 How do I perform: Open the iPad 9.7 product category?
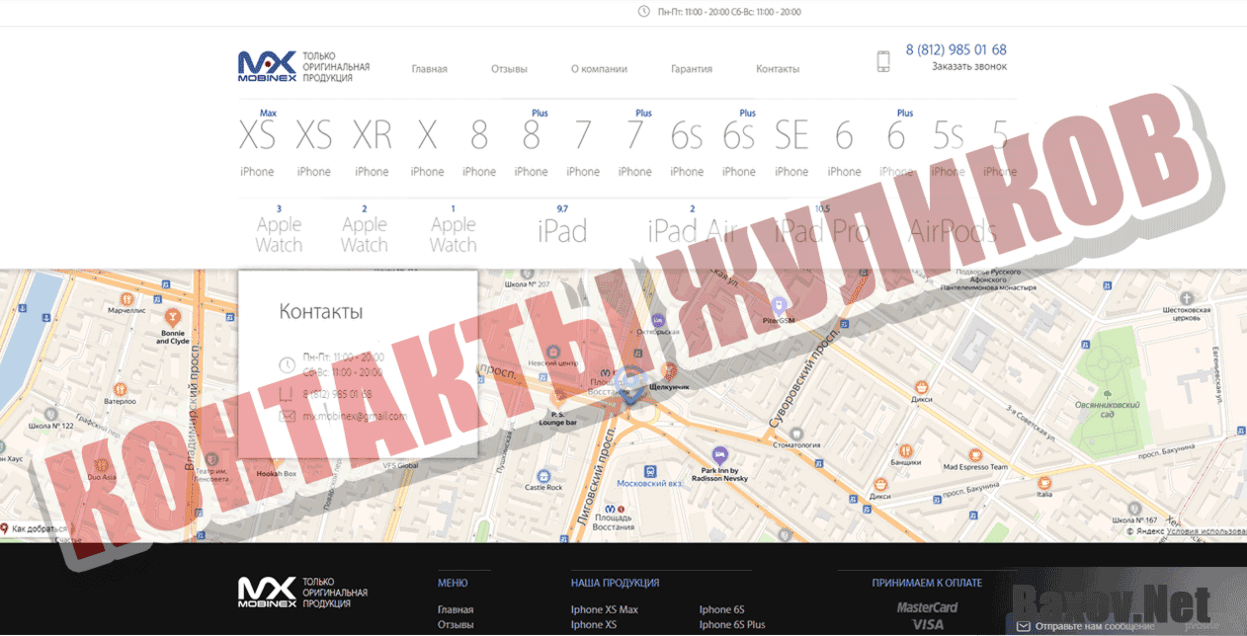[x=562, y=229]
